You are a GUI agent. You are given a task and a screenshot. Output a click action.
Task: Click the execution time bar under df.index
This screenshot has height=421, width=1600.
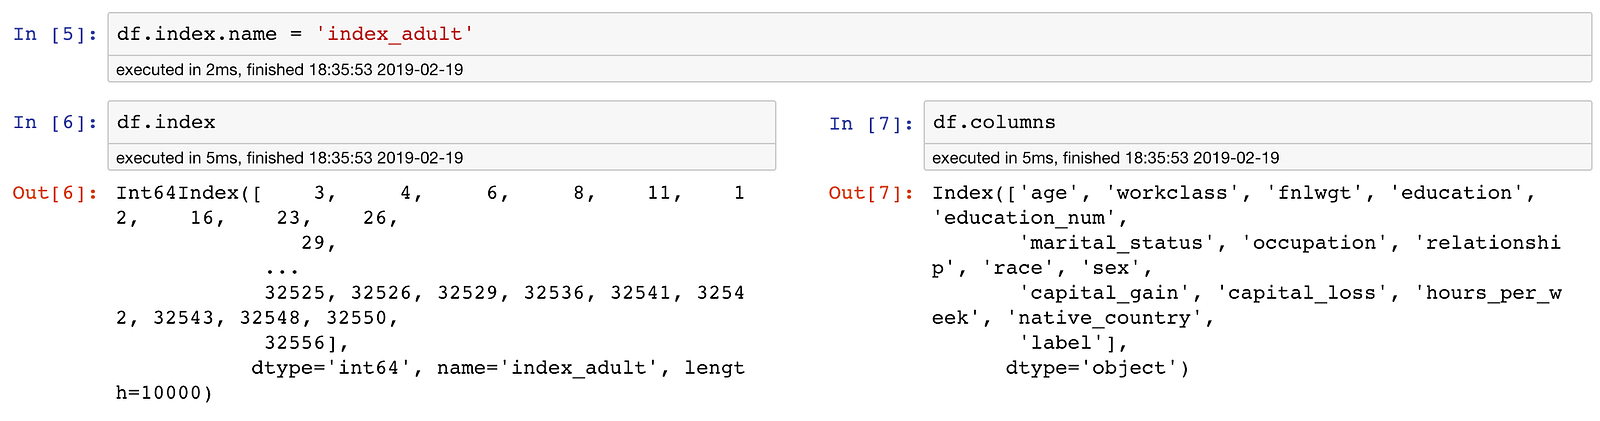click(441, 158)
